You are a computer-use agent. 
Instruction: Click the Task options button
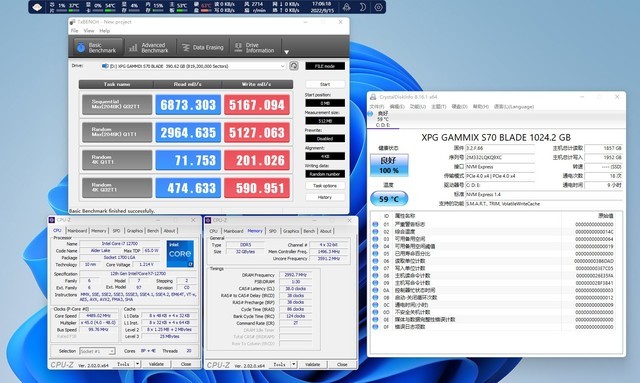(x=325, y=186)
